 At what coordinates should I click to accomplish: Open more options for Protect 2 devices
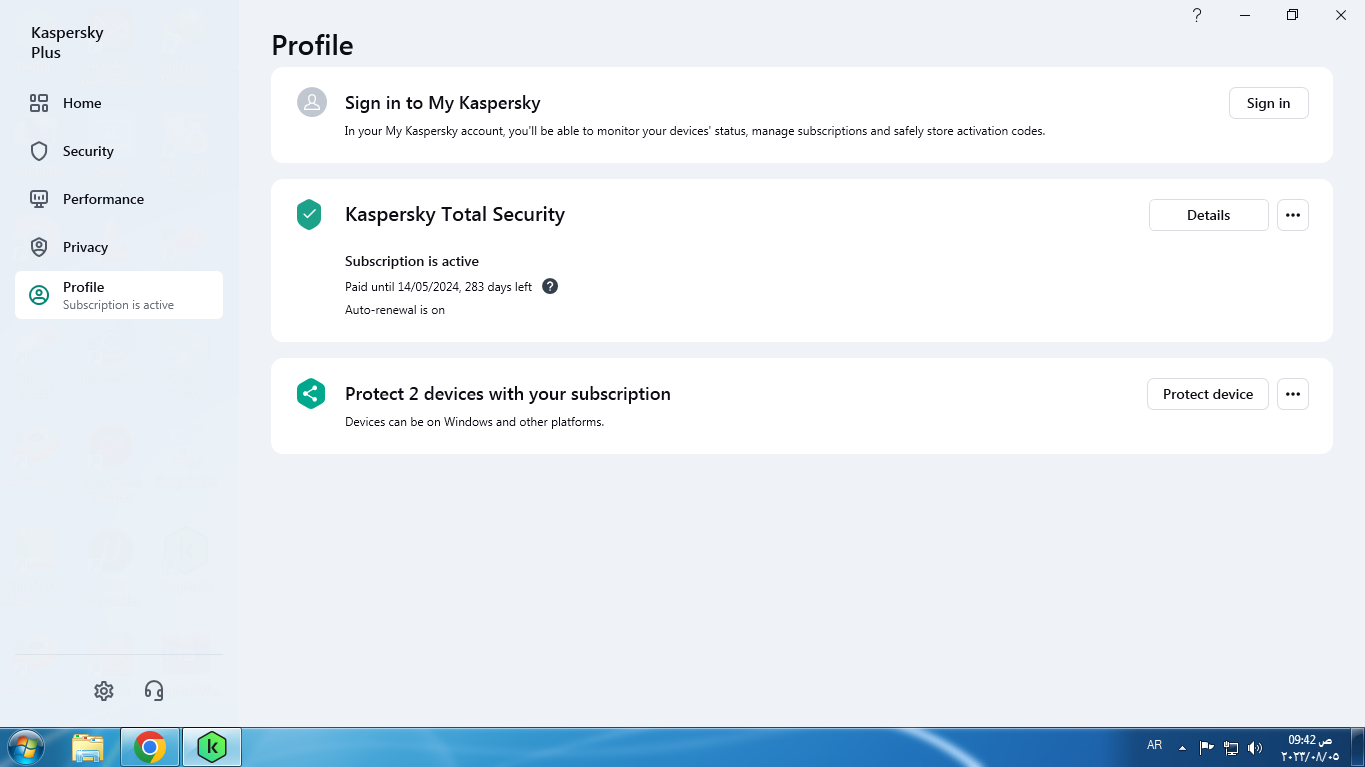[1292, 394]
